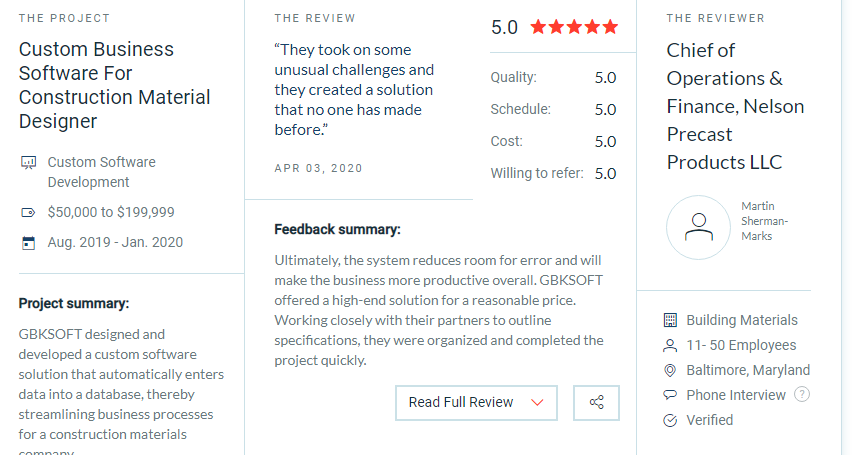Click the Building Materials industry icon
Screen dimensions: 852x455
click(671, 320)
